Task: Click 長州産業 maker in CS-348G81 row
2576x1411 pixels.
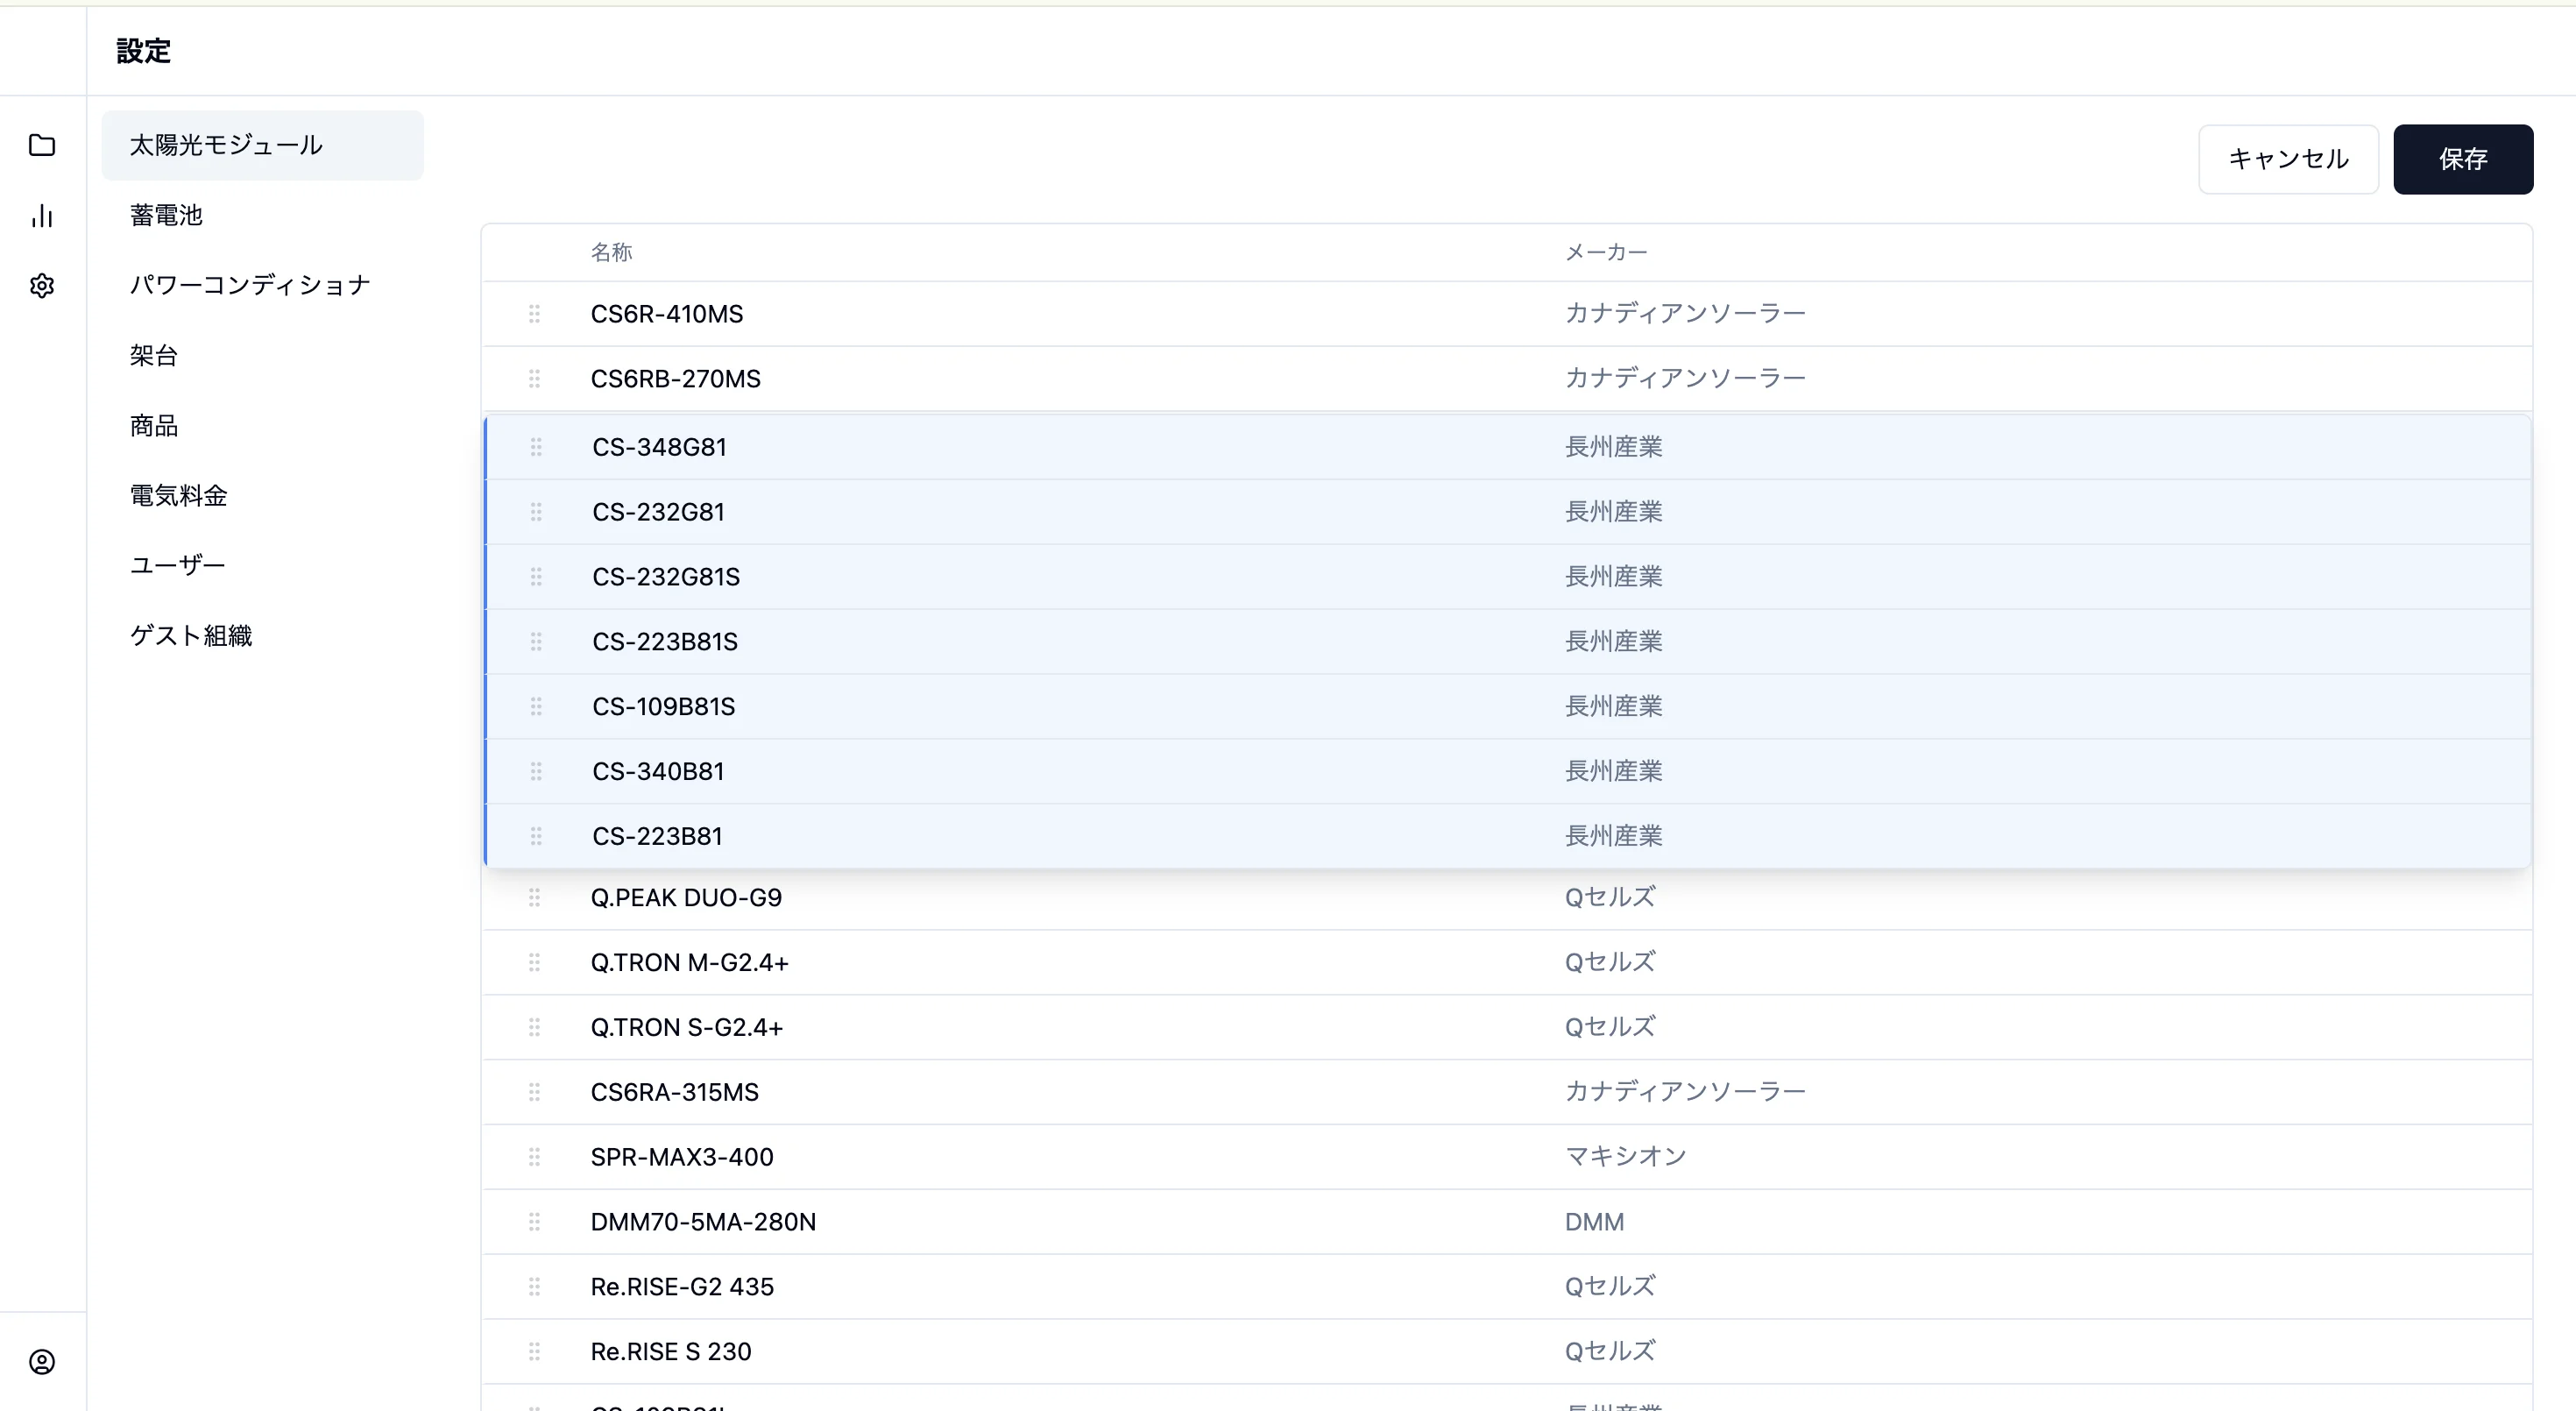Action: [1613, 446]
